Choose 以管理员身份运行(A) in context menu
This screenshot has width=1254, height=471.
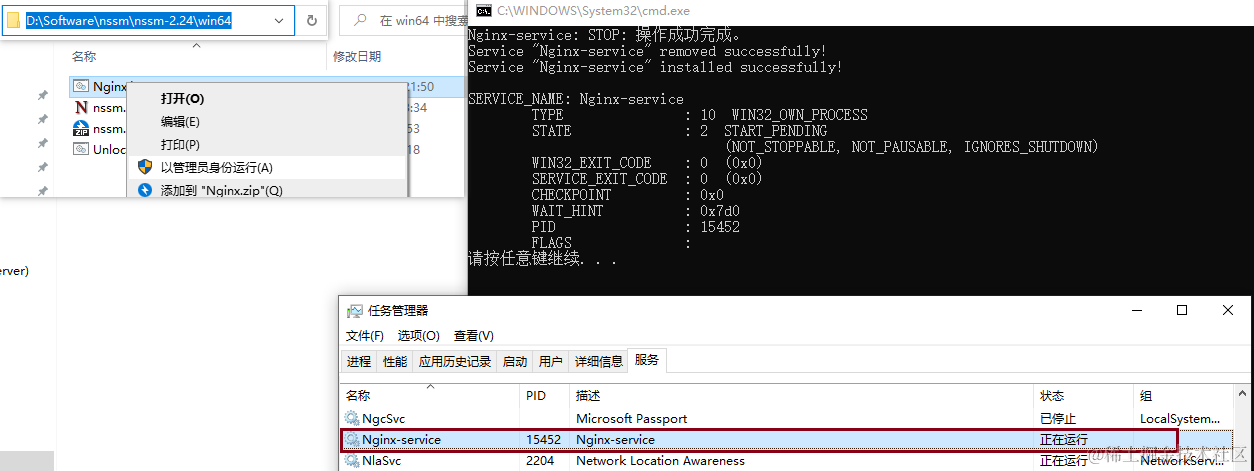[x=217, y=168]
